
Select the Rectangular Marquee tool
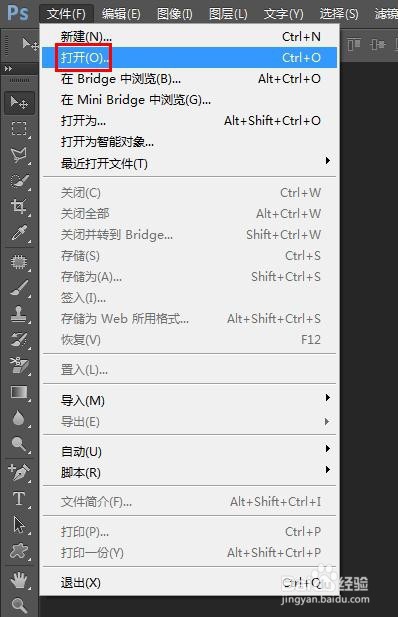[19, 129]
